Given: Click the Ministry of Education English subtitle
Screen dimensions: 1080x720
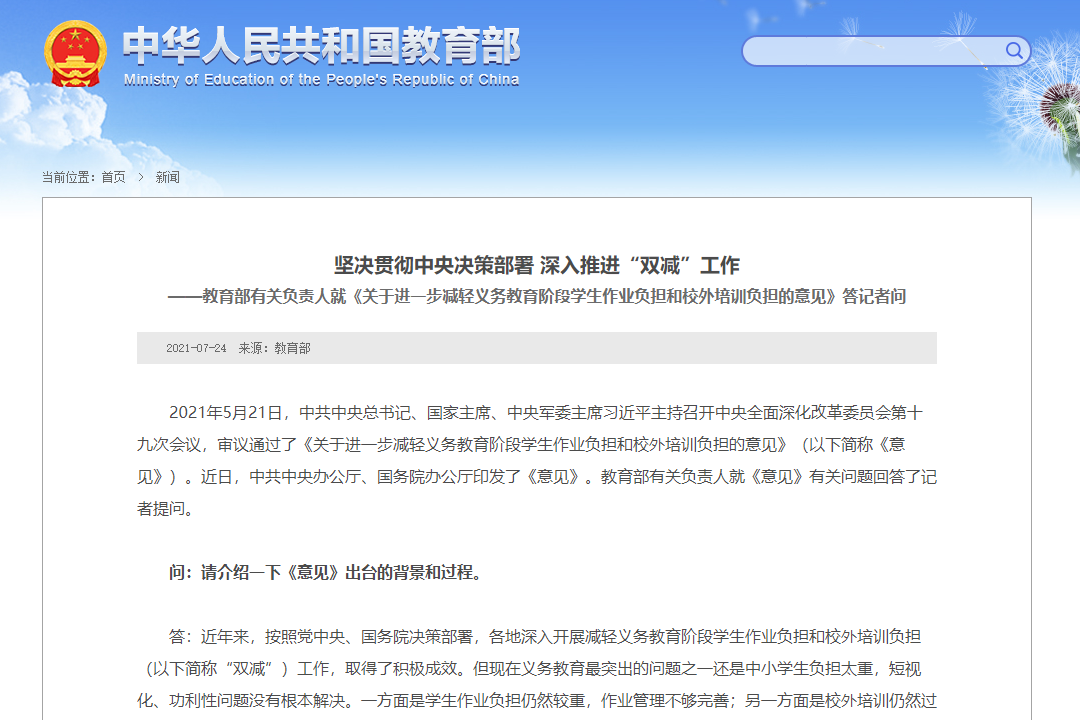Looking at the screenshot, I should [x=321, y=80].
